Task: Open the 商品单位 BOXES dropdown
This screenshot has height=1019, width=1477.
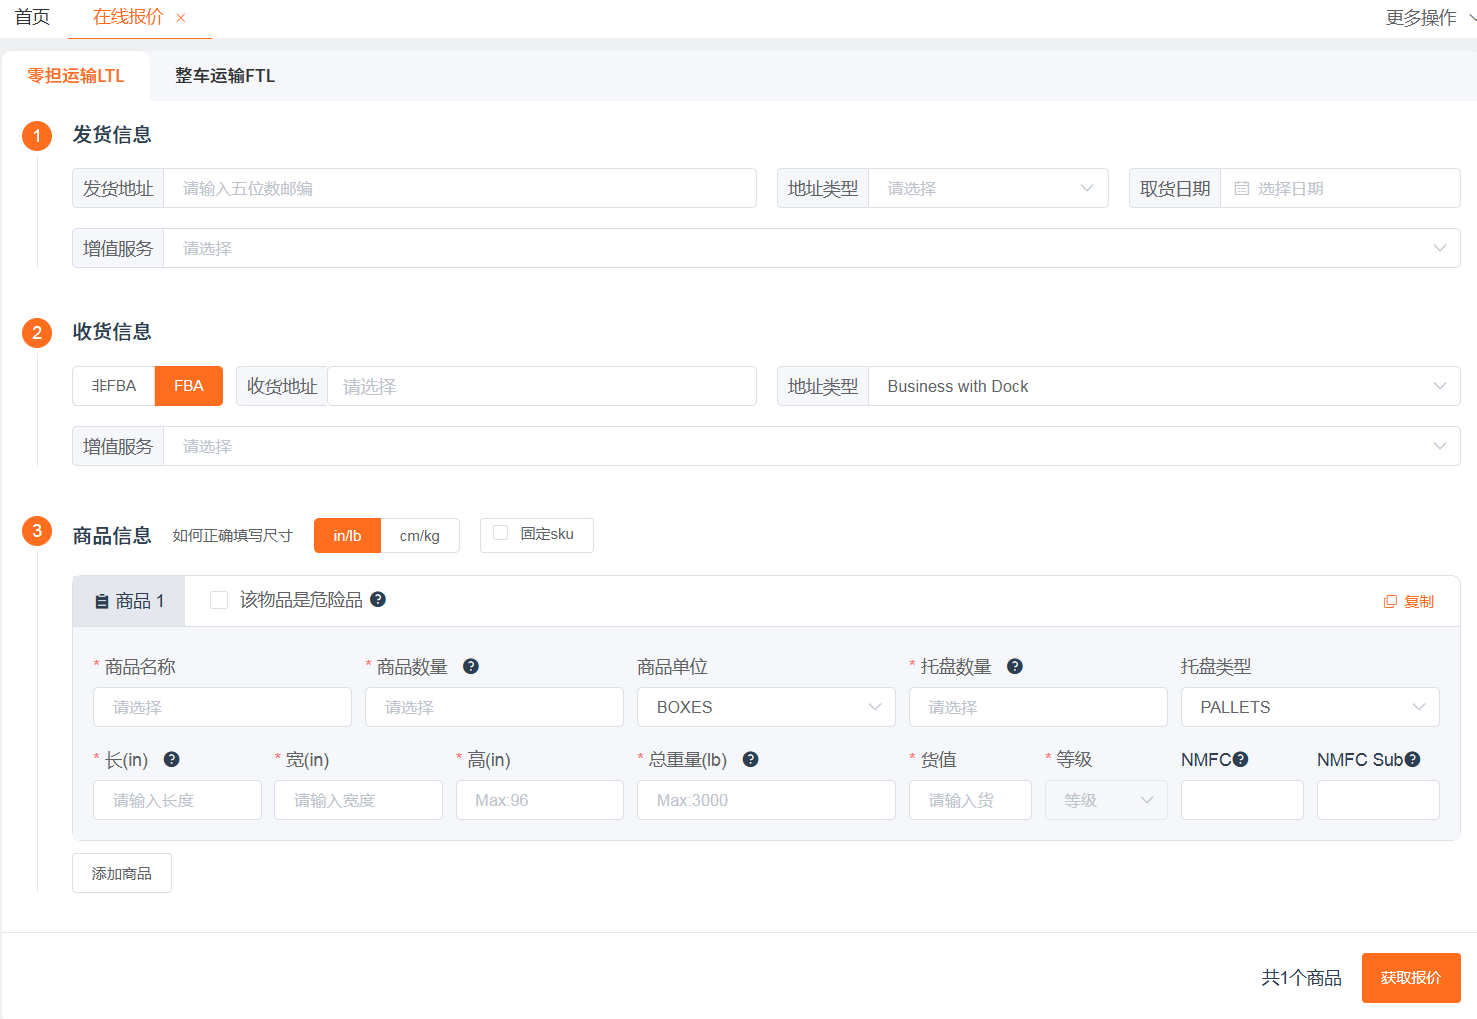Action: [767, 707]
